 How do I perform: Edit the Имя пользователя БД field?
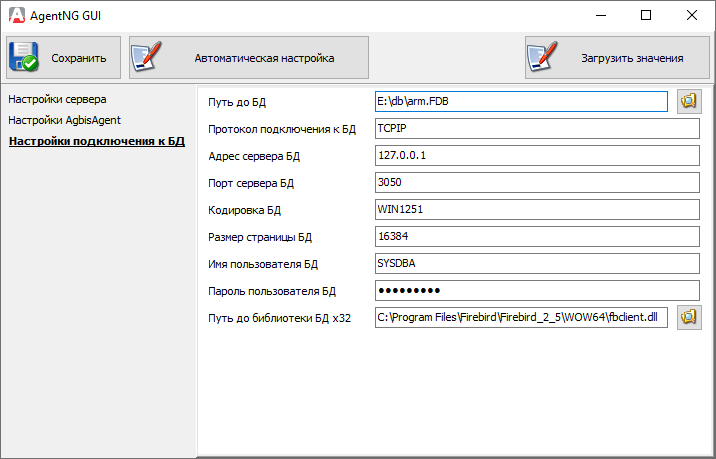(535, 263)
